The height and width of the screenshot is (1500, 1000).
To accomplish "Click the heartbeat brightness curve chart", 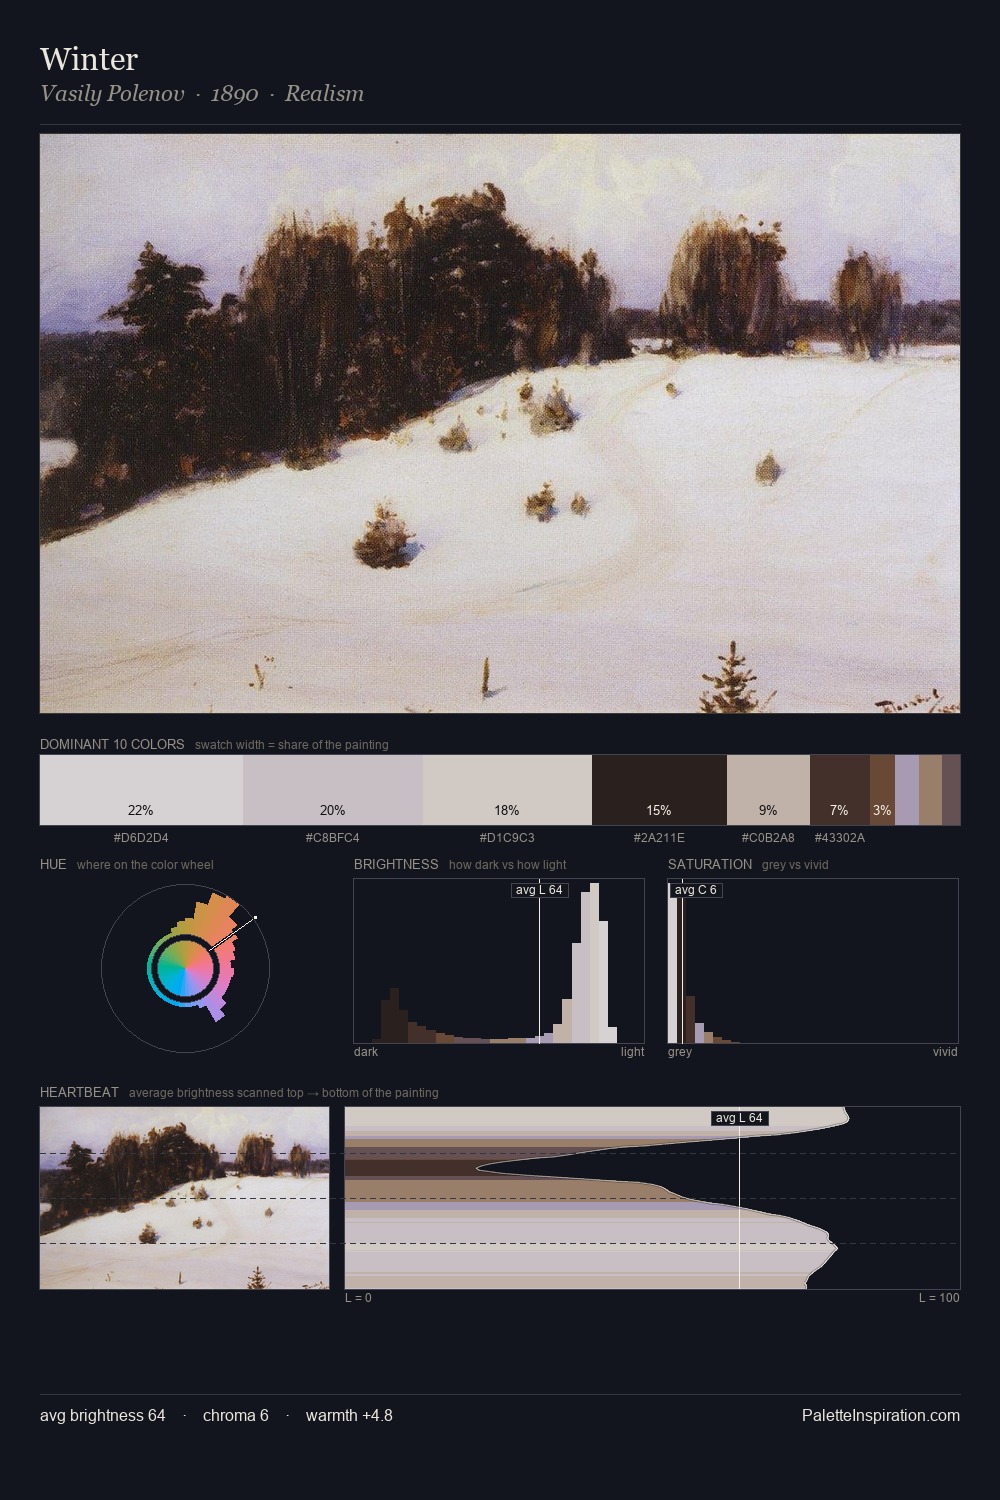I will (x=652, y=1198).
